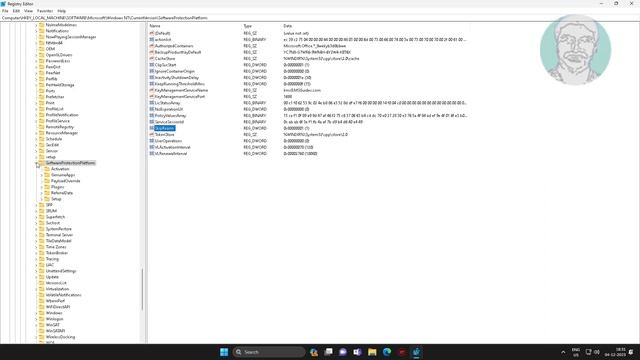640x360 pixels.
Task: Select the VLActivationInterval value icon
Action: coord(151,147)
